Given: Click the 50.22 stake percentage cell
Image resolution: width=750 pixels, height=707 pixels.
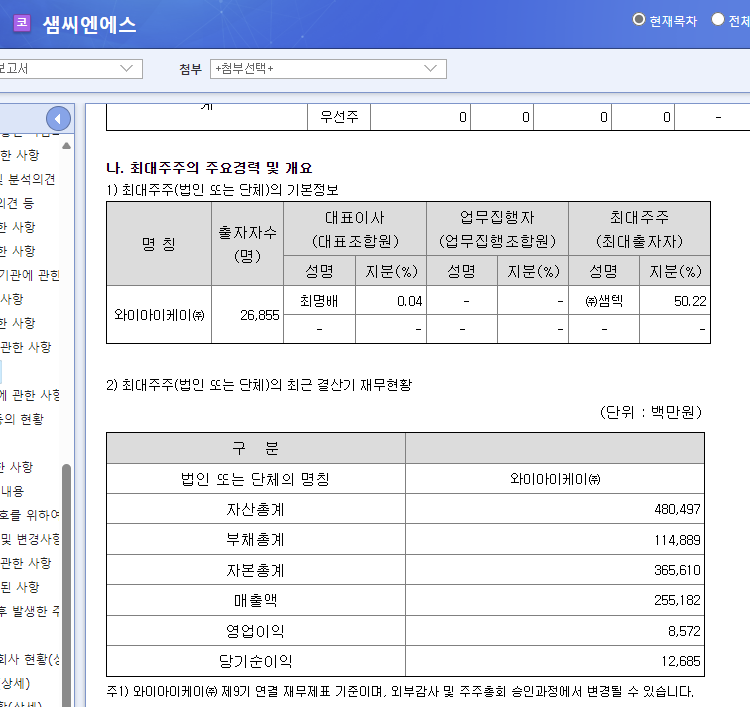Looking at the screenshot, I should tap(675, 301).
